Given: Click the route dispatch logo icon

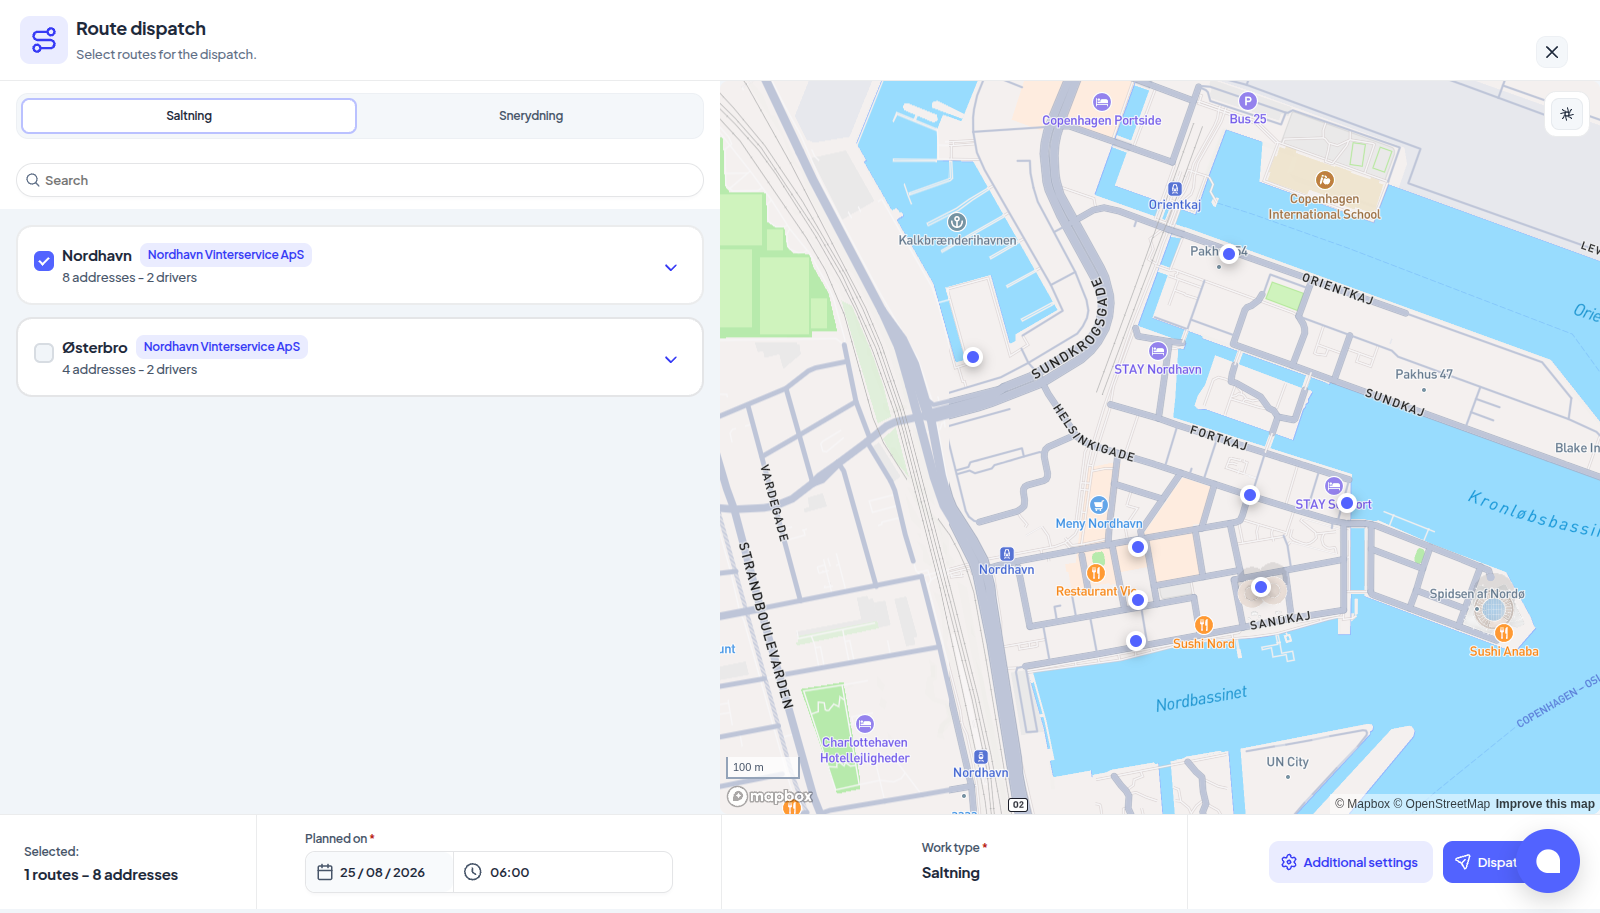Looking at the screenshot, I should point(44,40).
